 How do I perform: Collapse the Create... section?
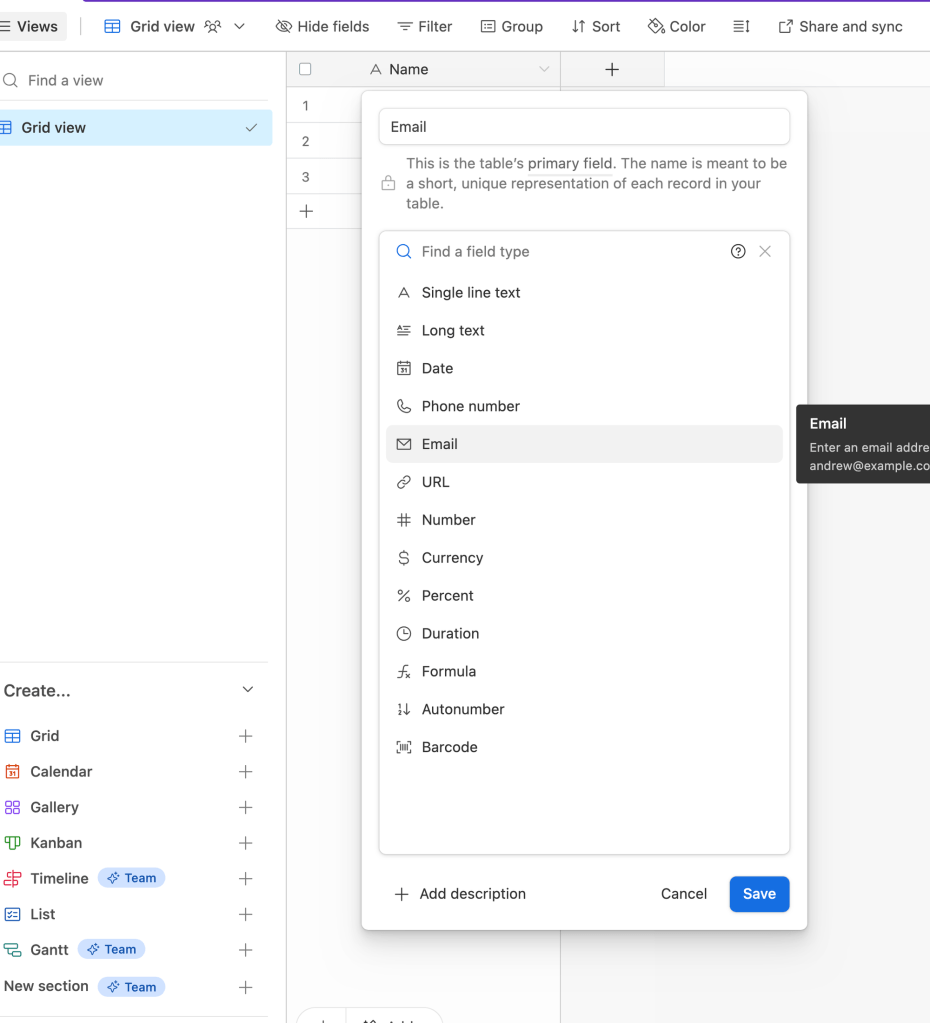(x=247, y=689)
